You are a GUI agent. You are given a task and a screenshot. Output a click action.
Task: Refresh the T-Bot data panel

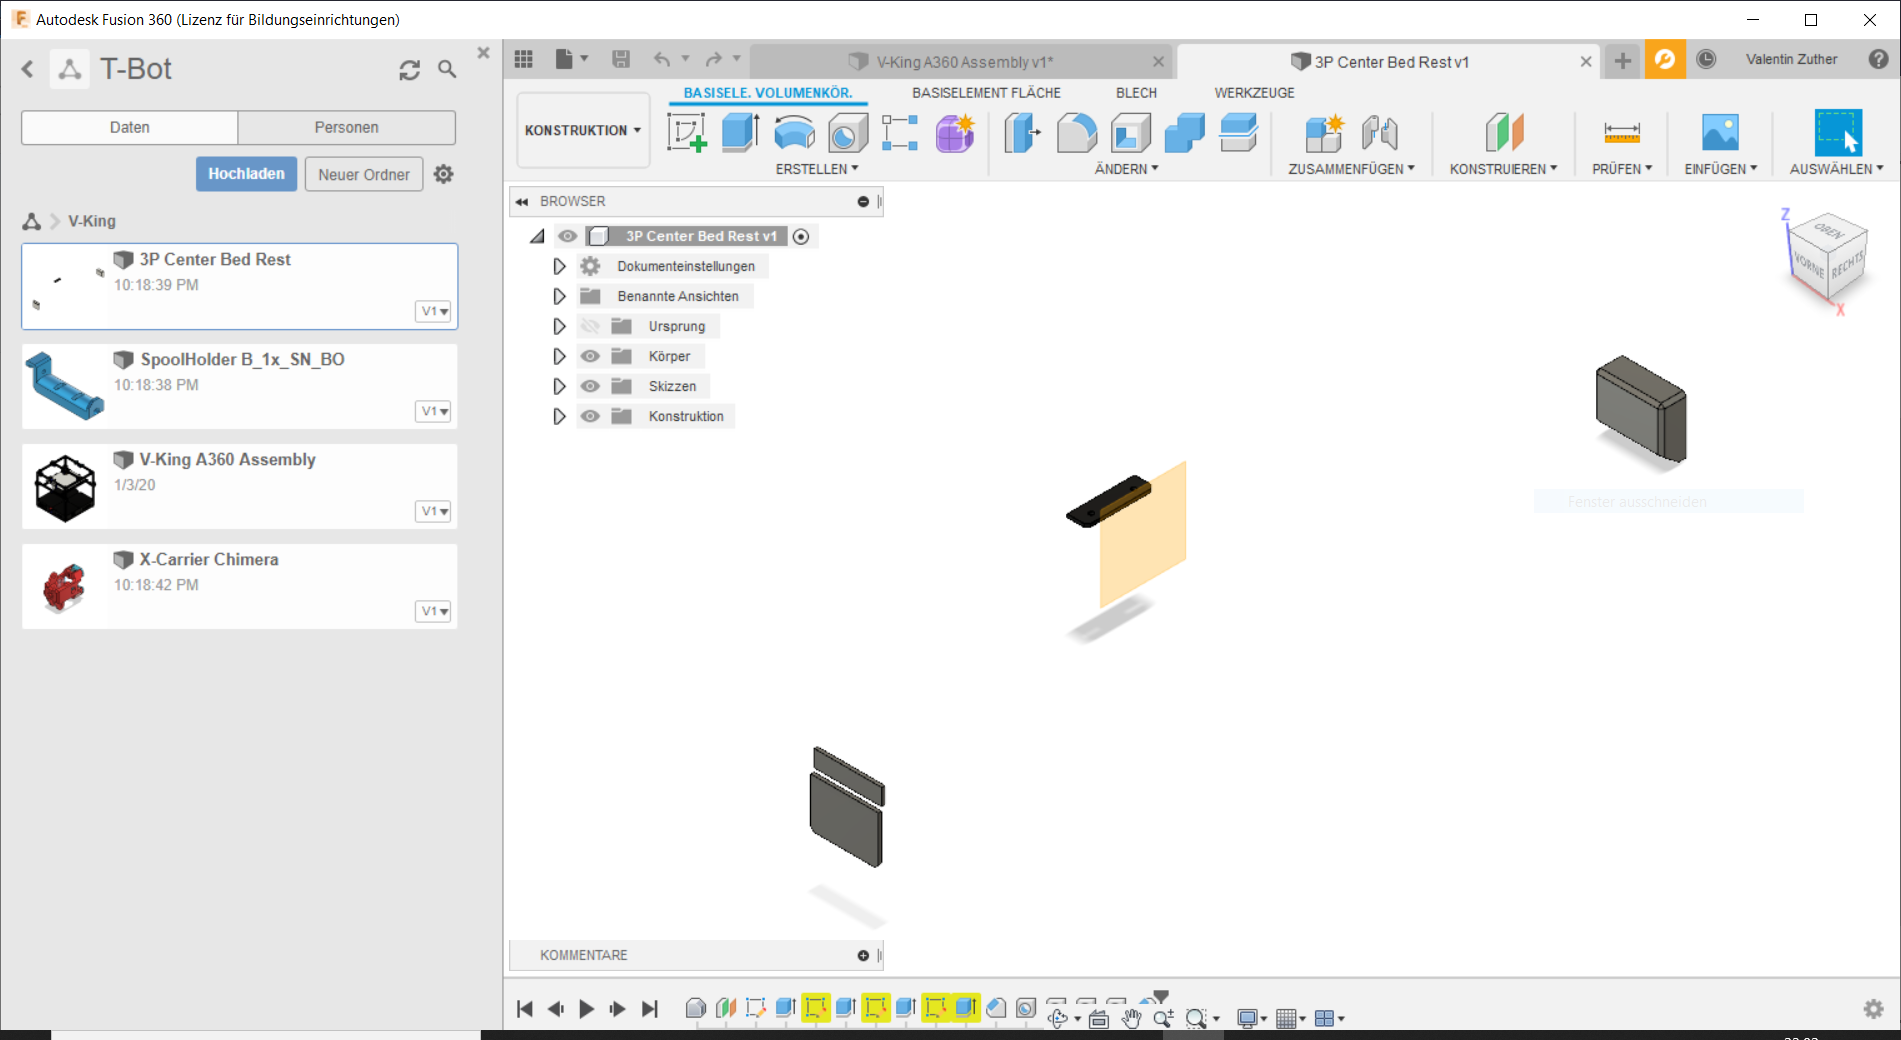(410, 70)
